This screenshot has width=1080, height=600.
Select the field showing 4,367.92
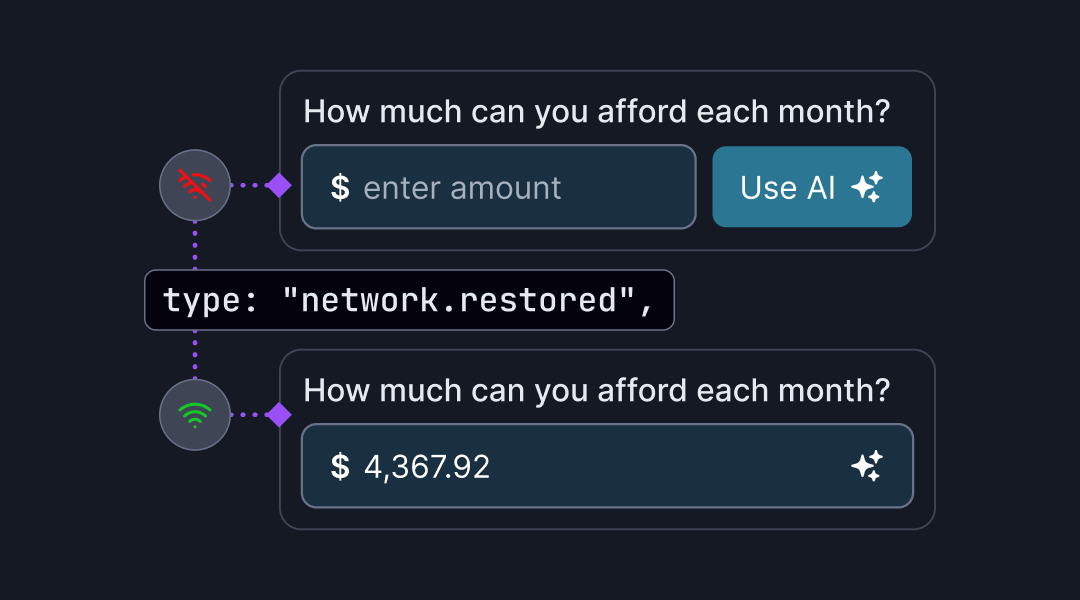click(x=606, y=465)
